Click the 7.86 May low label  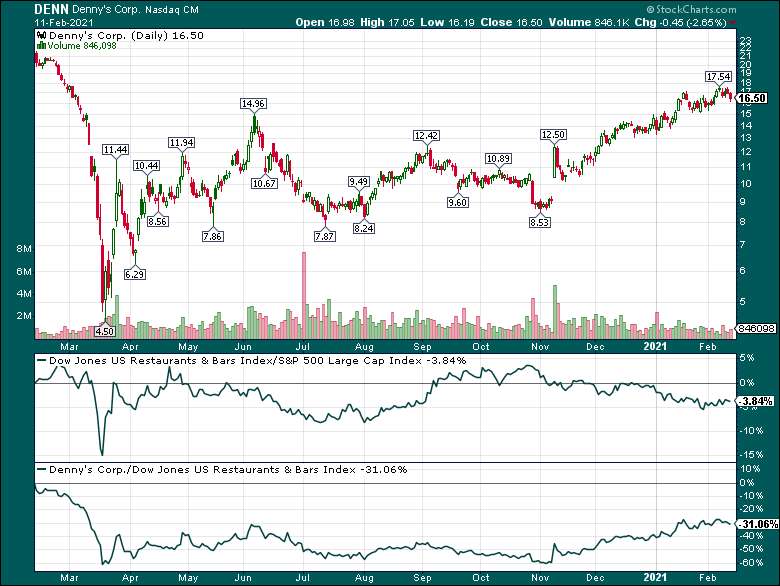(x=212, y=236)
